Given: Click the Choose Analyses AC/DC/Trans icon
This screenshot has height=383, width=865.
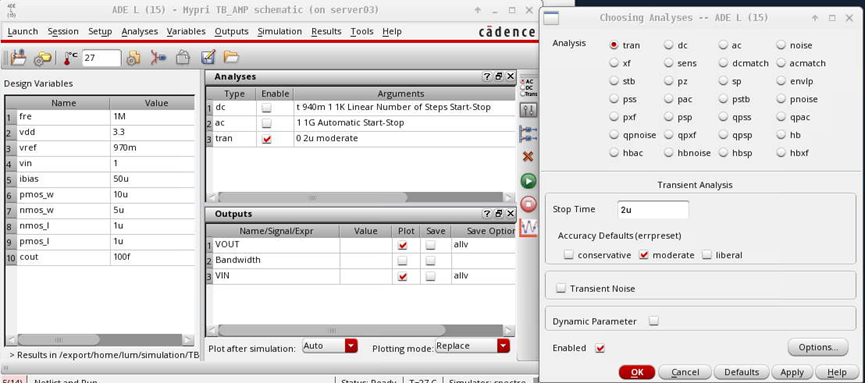Looking at the screenshot, I should (x=528, y=87).
